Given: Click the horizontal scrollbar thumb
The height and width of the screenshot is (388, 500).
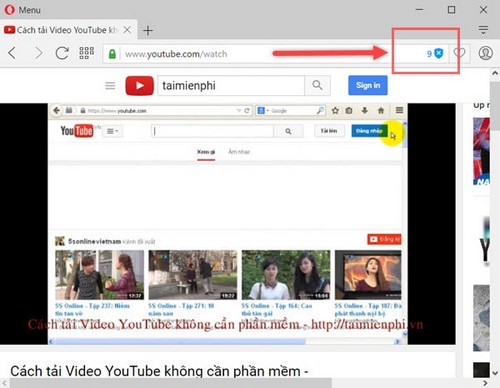Looking at the screenshot, I should [170, 383].
